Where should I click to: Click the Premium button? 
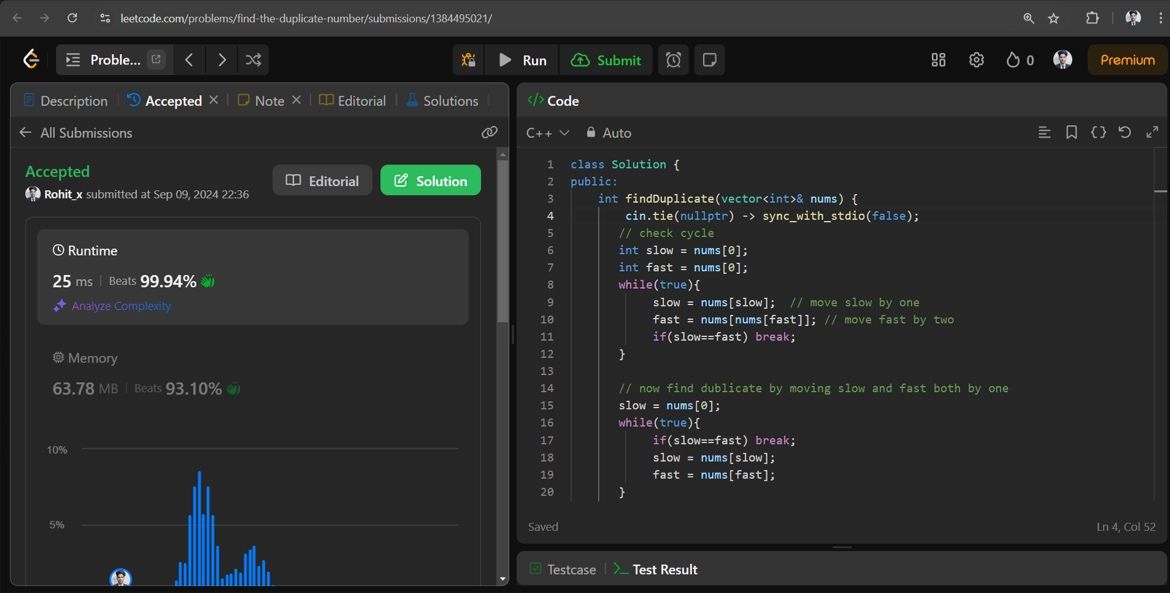(1127, 60)
